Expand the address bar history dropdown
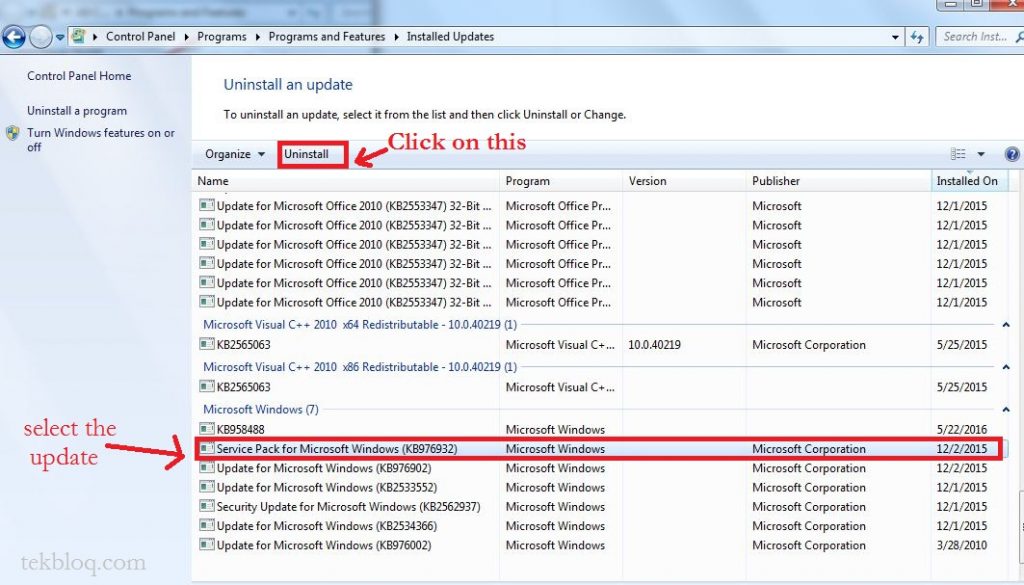The image size is (1024, 585). click(895, 37)
